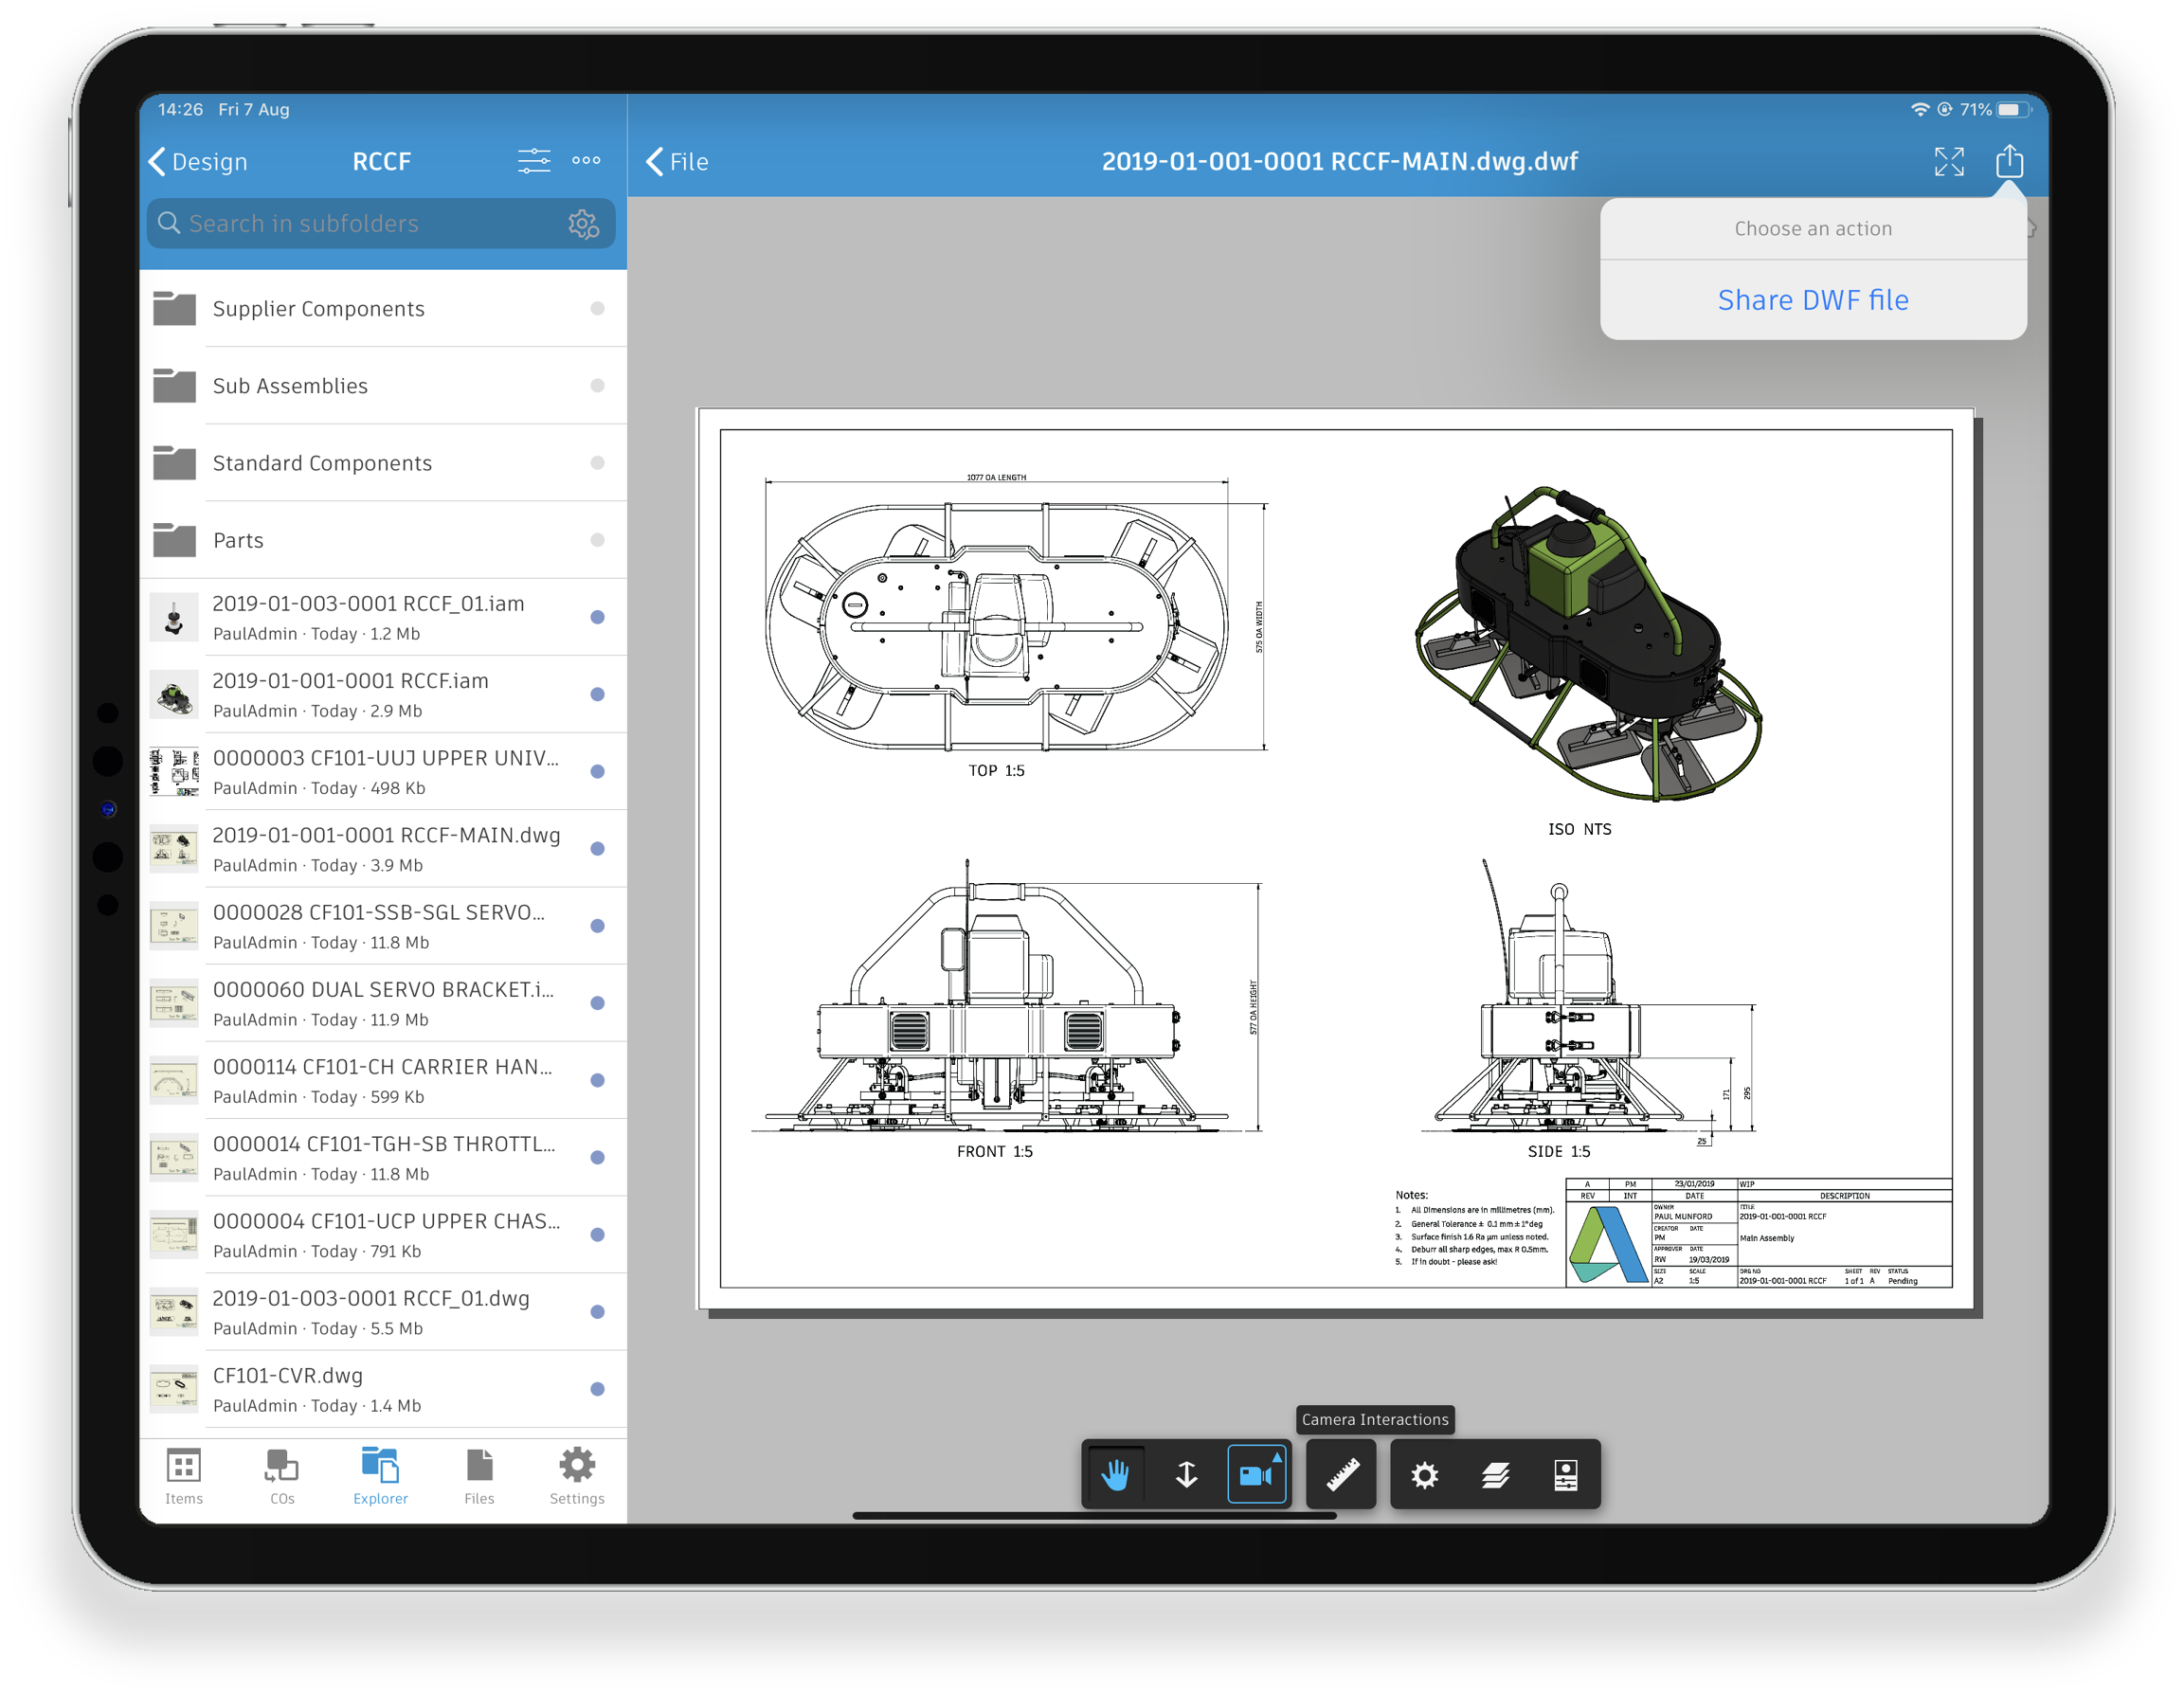The height and width of the screenshot is (1695, 2184).
Task: Toggle status dot on CF101-CVR.dwg file
Action: pyautogui.click(x=598, y=1389)
